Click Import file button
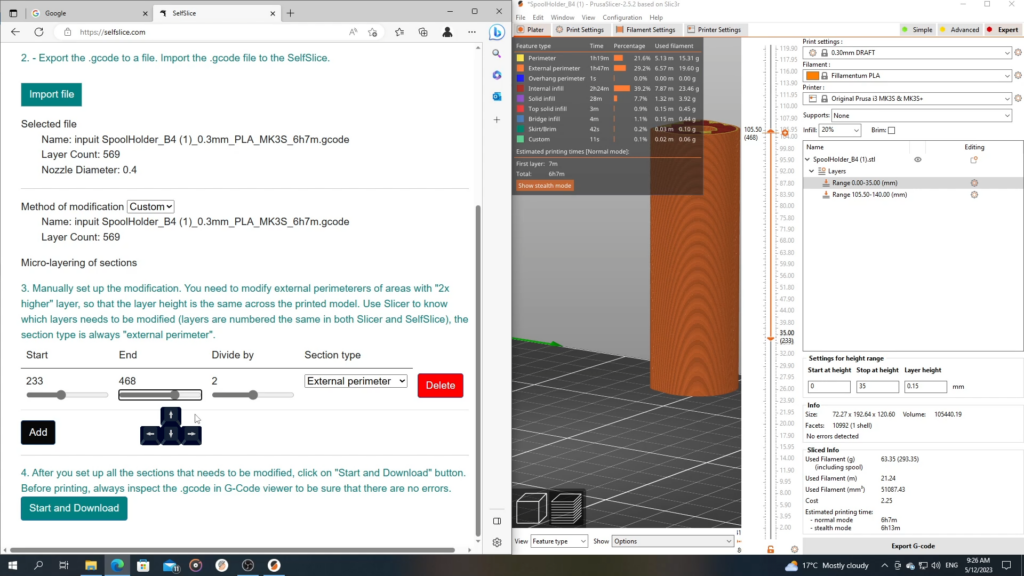The width and height of the screenshot is (1024, 576). coord(51,95)
